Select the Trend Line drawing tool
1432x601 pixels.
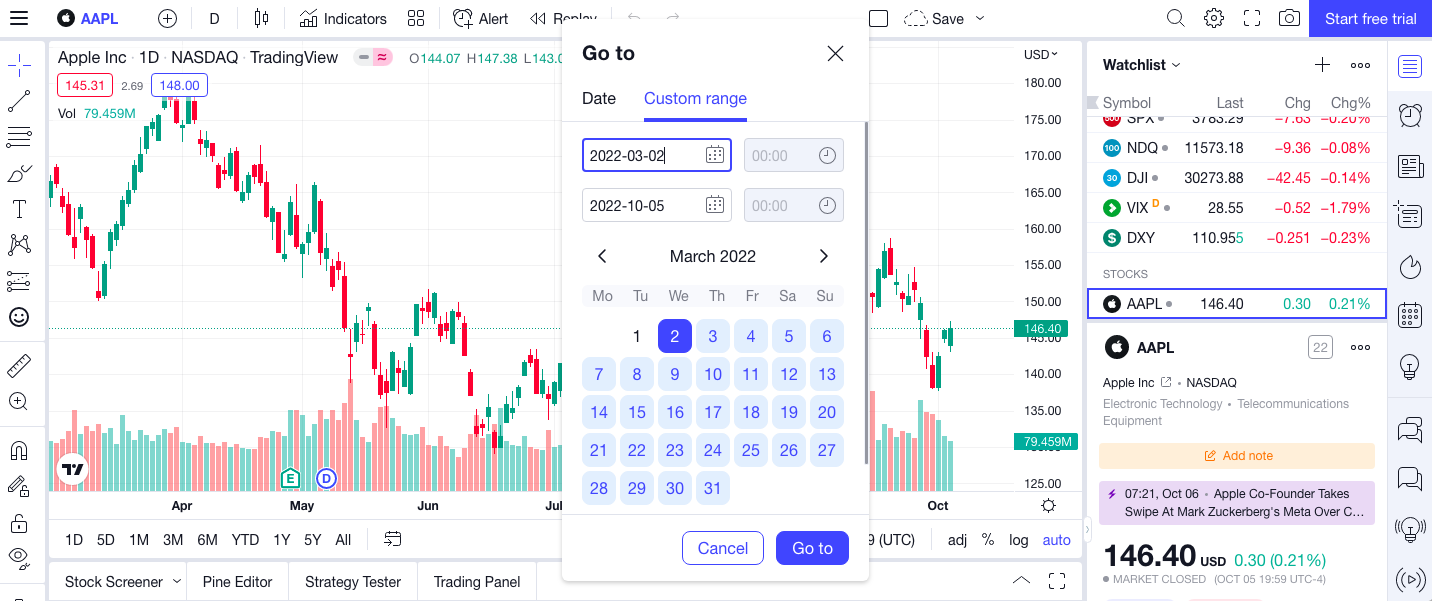point(18,100)
